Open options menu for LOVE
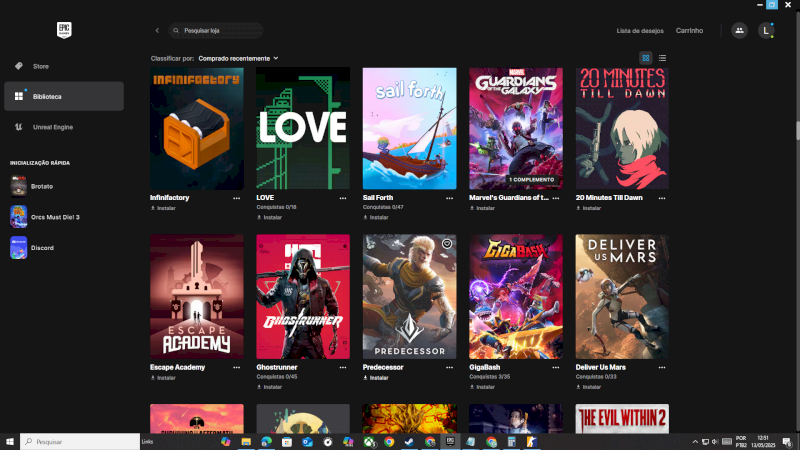800x450 pixels. coord(343,198)
